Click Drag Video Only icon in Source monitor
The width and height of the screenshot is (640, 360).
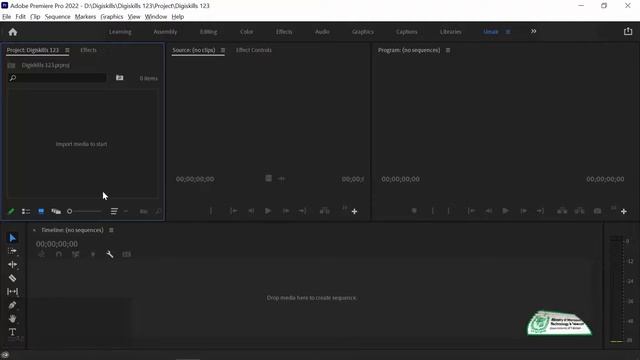(x=268, y=178)
